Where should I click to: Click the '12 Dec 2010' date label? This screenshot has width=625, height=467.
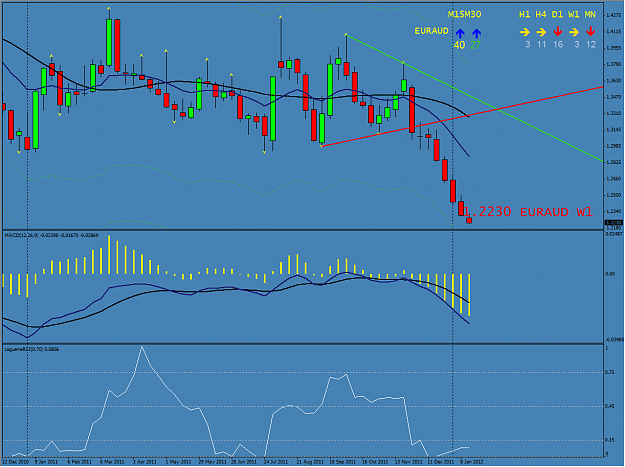(x=16, y=462)
